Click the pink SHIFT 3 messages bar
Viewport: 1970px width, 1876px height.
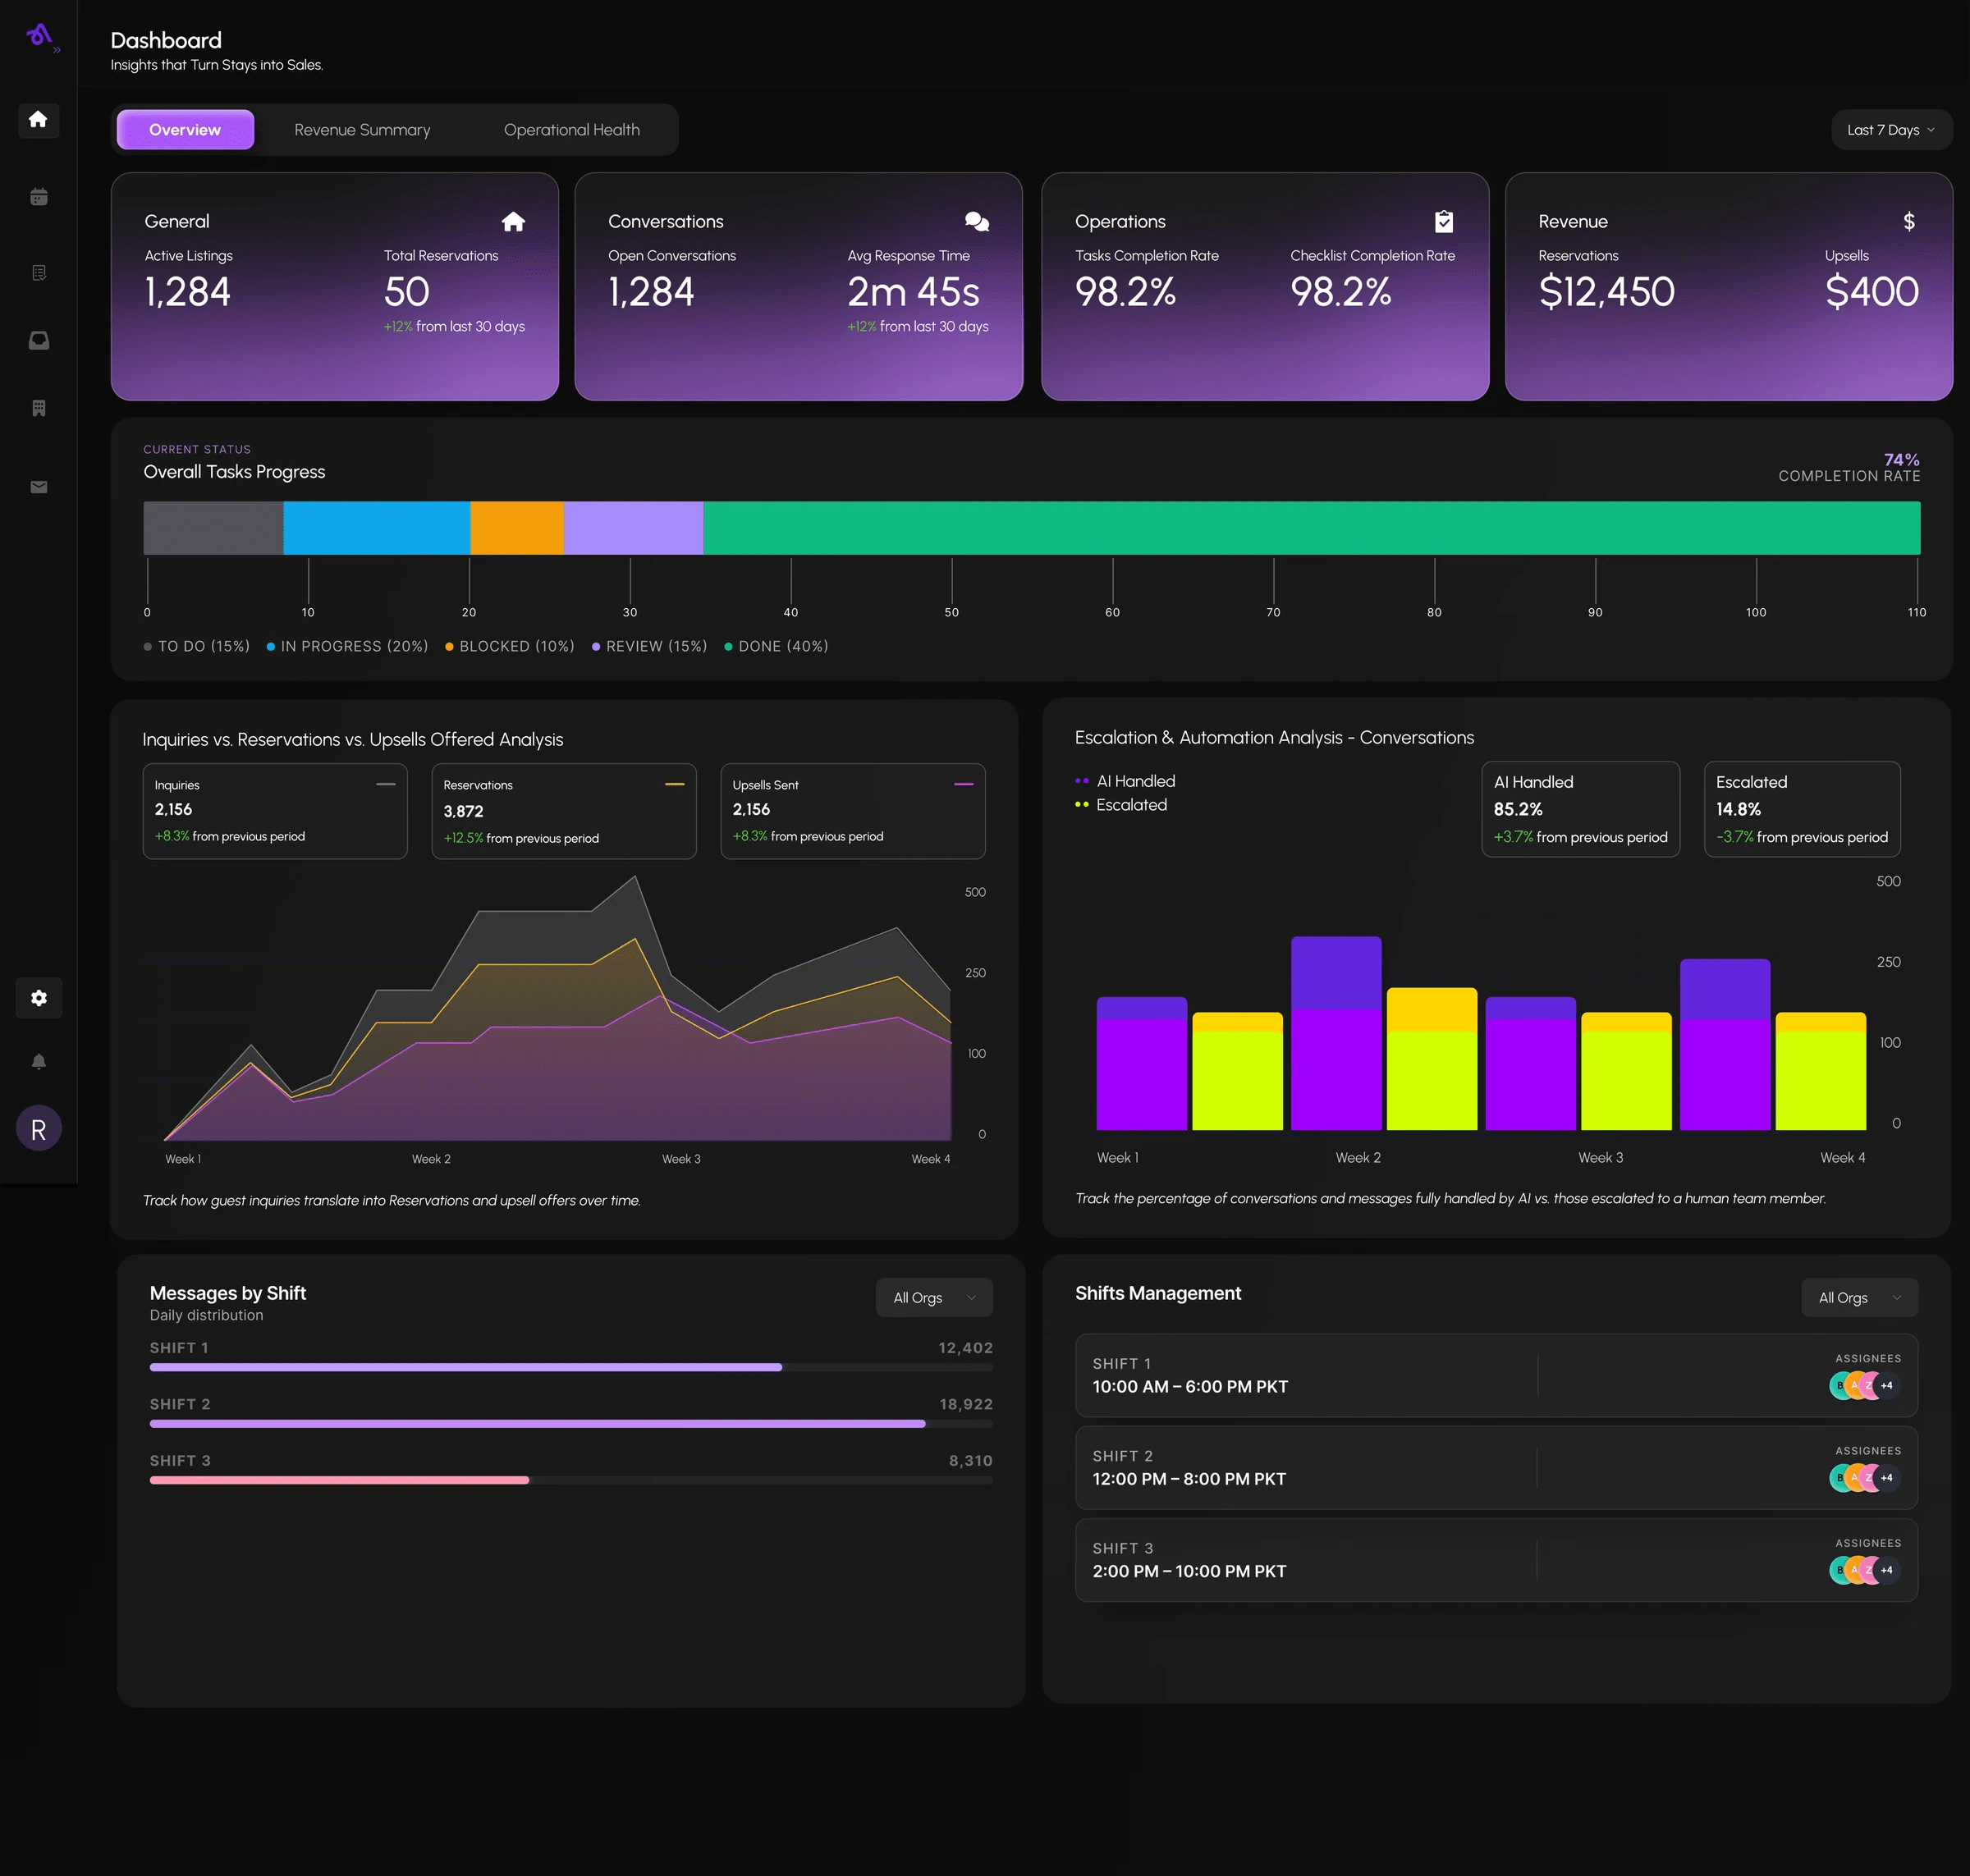click(x=339, y=1480)
